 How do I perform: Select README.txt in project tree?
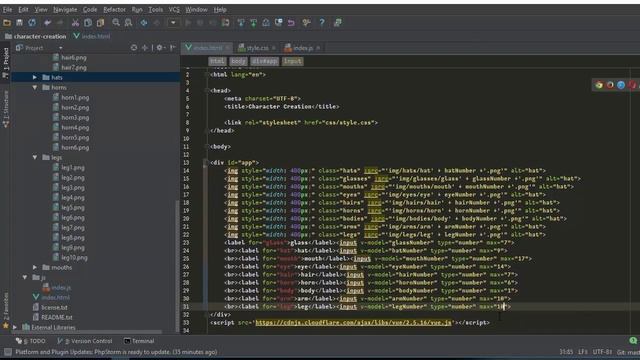[x=57, y=317]
